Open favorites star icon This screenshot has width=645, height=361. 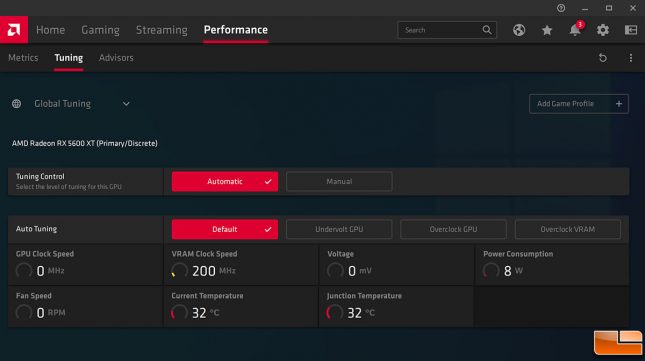pyautogui.click(x=547, y=30)
